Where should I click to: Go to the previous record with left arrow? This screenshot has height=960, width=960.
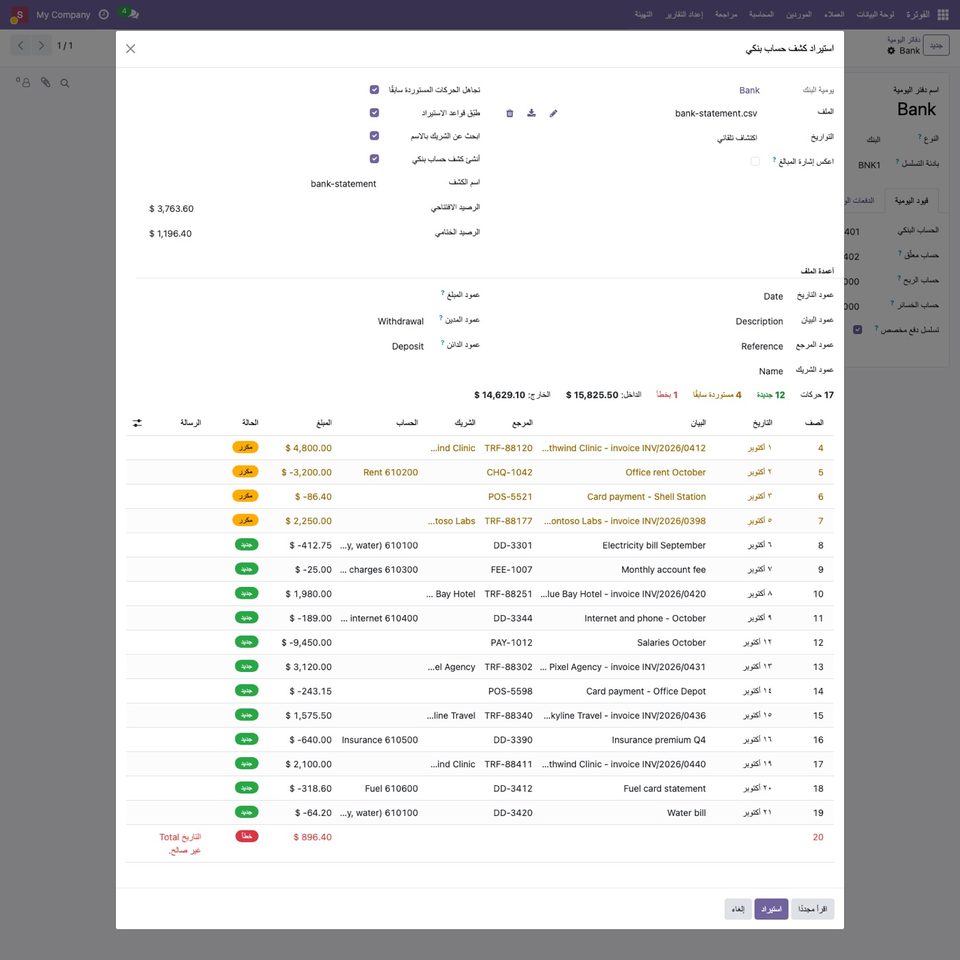[21, 45]
